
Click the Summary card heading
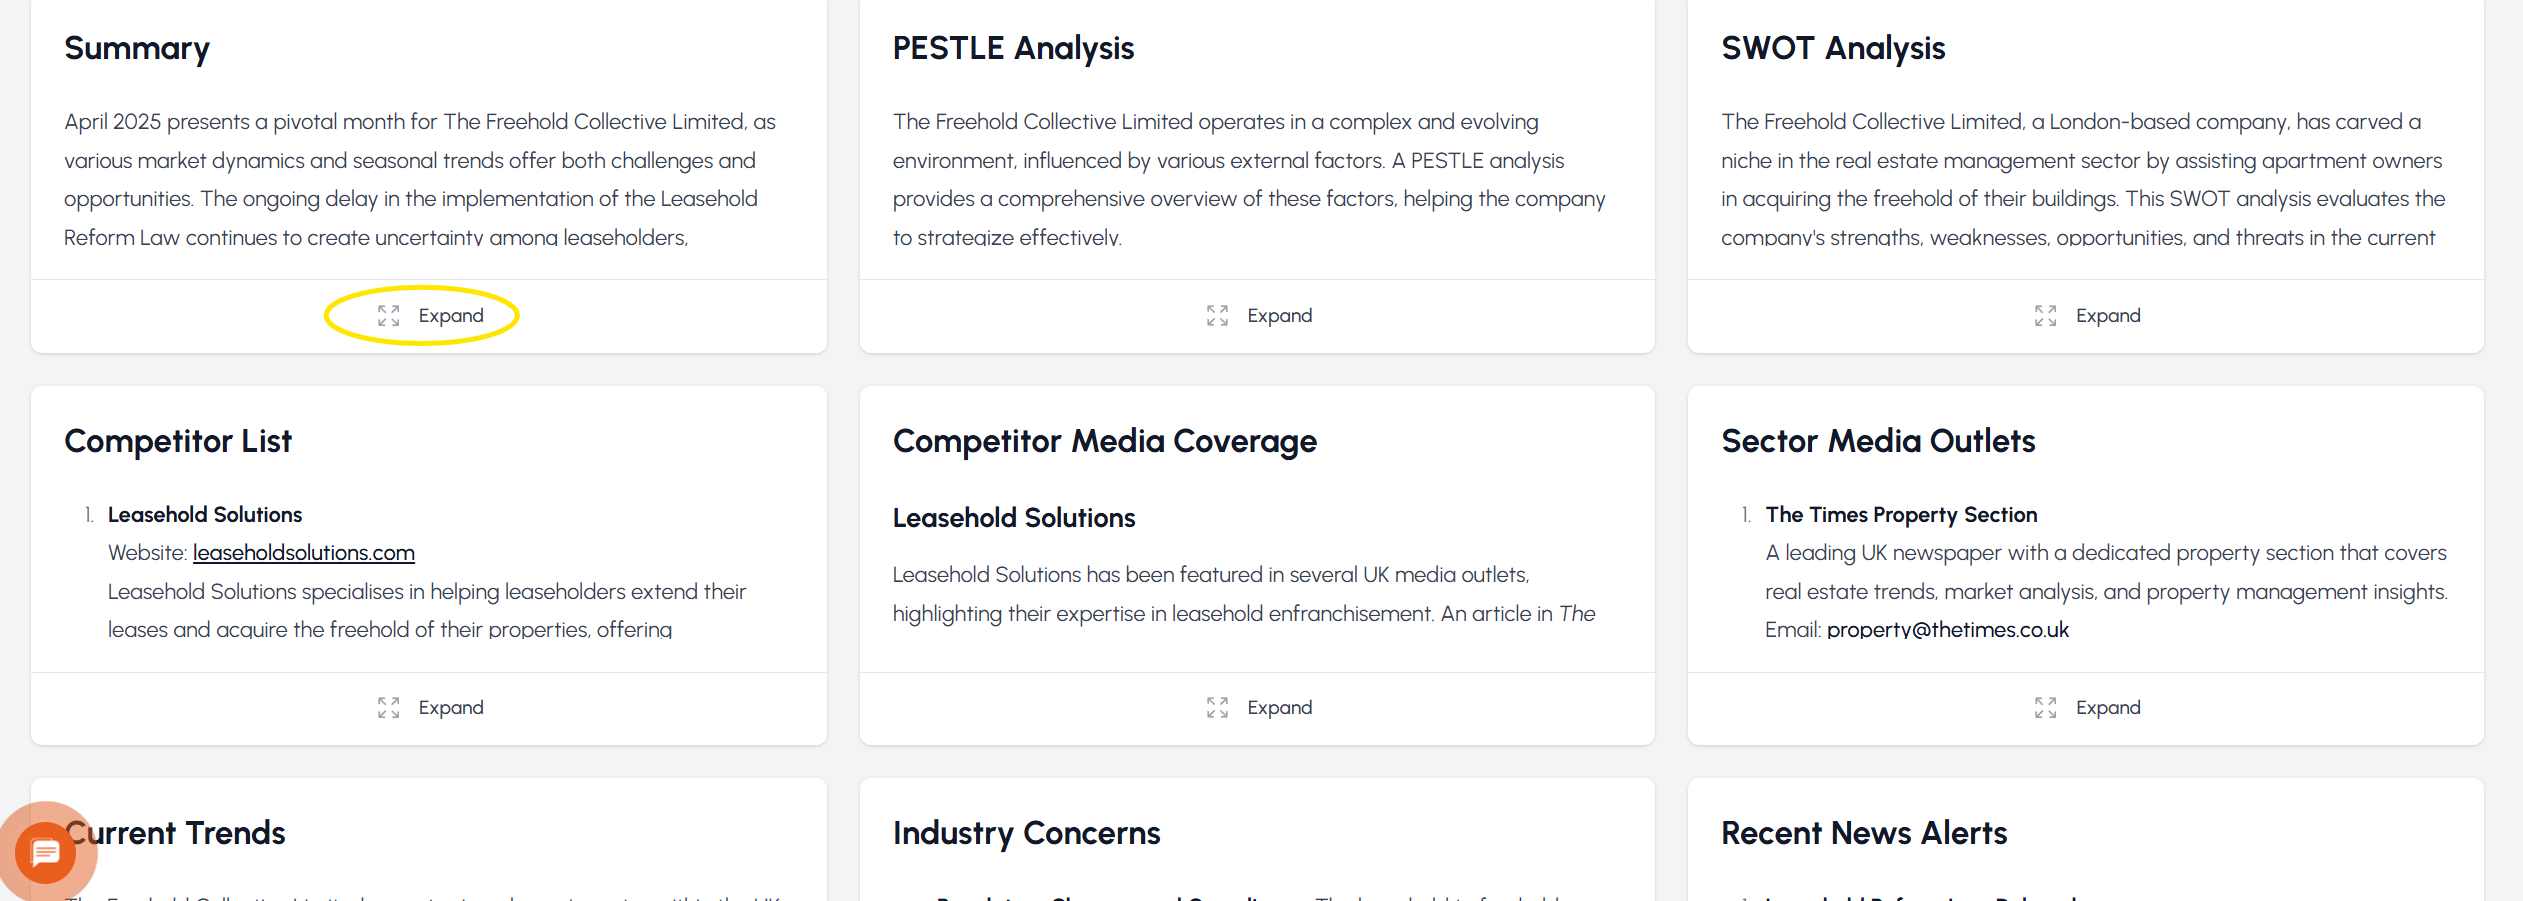[137, 48]
